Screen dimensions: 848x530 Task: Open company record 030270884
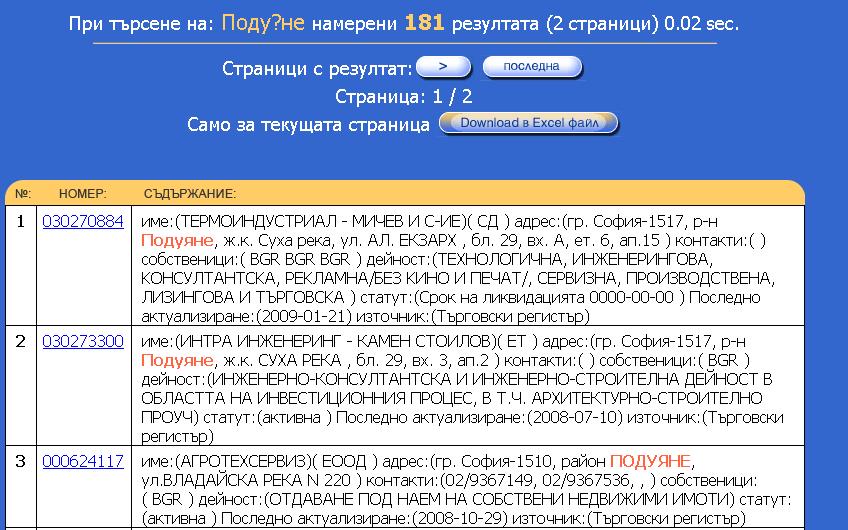pos(83,221)
